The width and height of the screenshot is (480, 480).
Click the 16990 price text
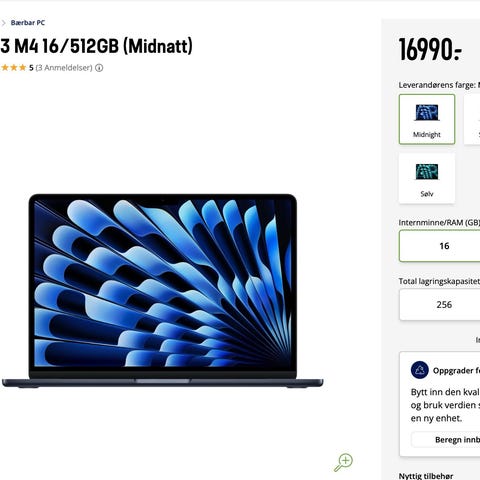coord(430,49)
